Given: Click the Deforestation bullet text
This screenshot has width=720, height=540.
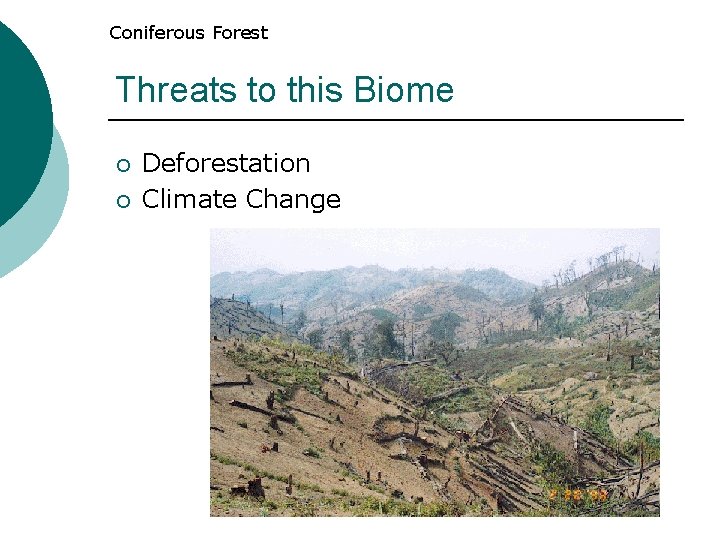Looking at the screenshot, I should (x=226, y=163).
